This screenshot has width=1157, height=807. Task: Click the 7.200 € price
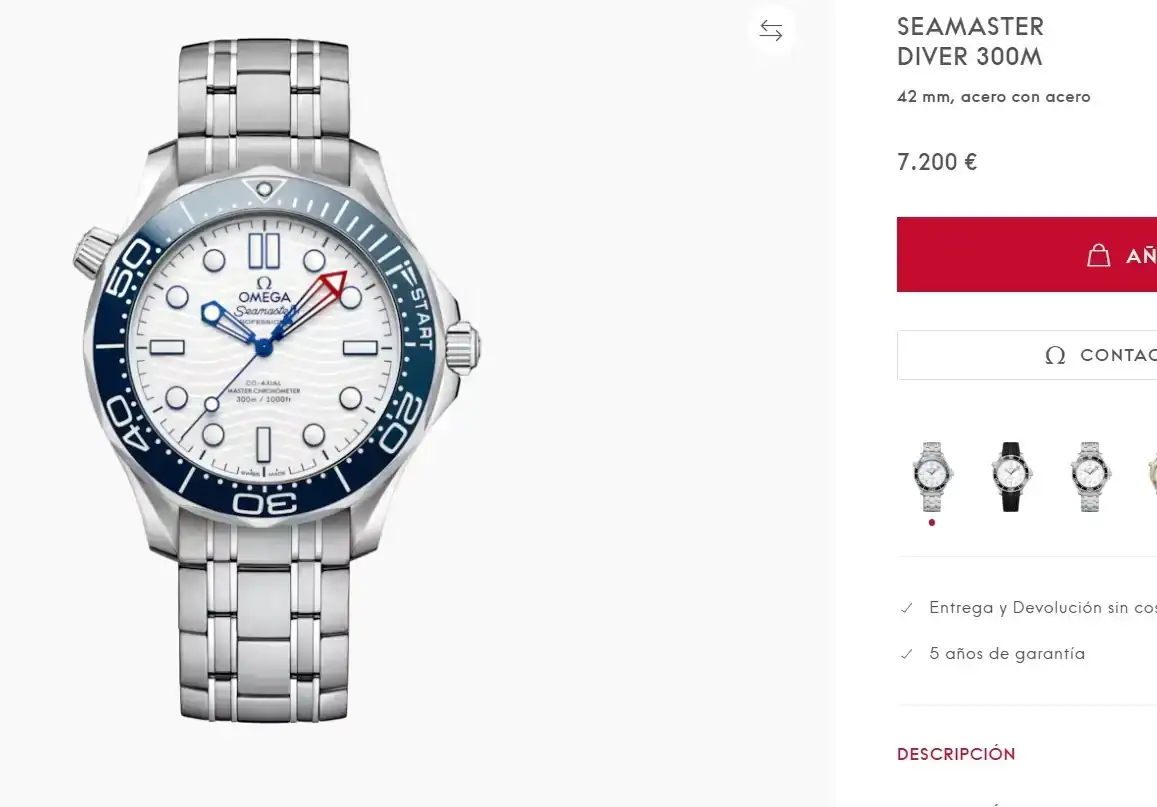pos(937,162)
